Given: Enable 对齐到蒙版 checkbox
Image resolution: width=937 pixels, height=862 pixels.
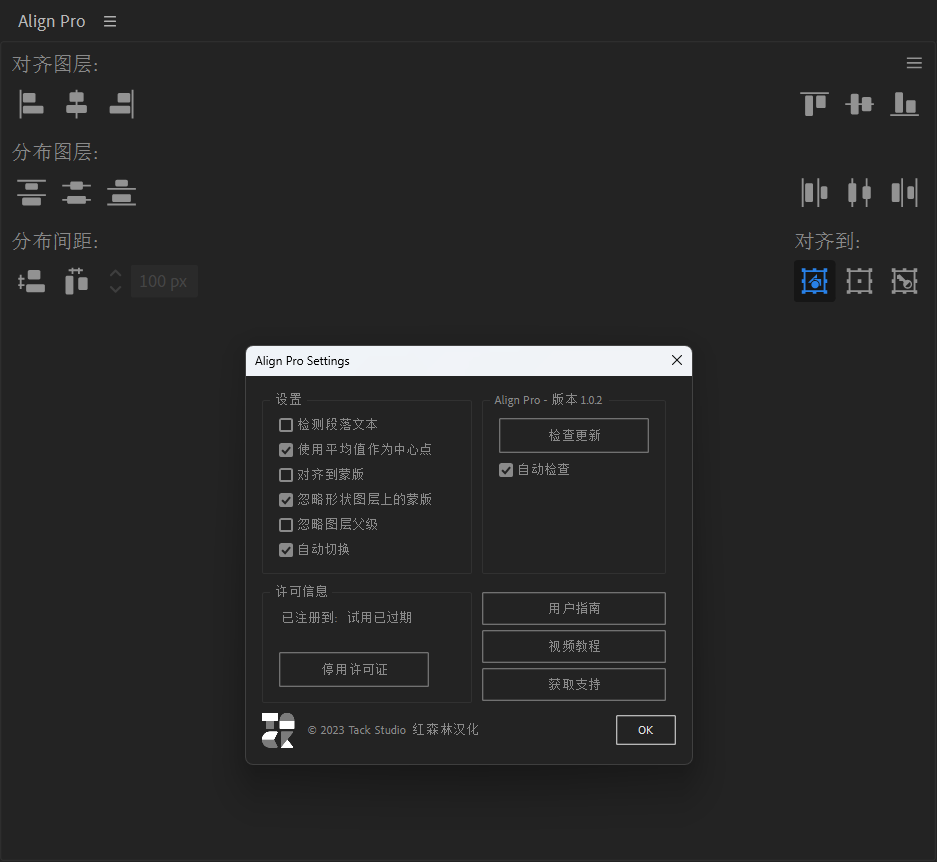Looking at the screenshot, I should tap(286, 475).
